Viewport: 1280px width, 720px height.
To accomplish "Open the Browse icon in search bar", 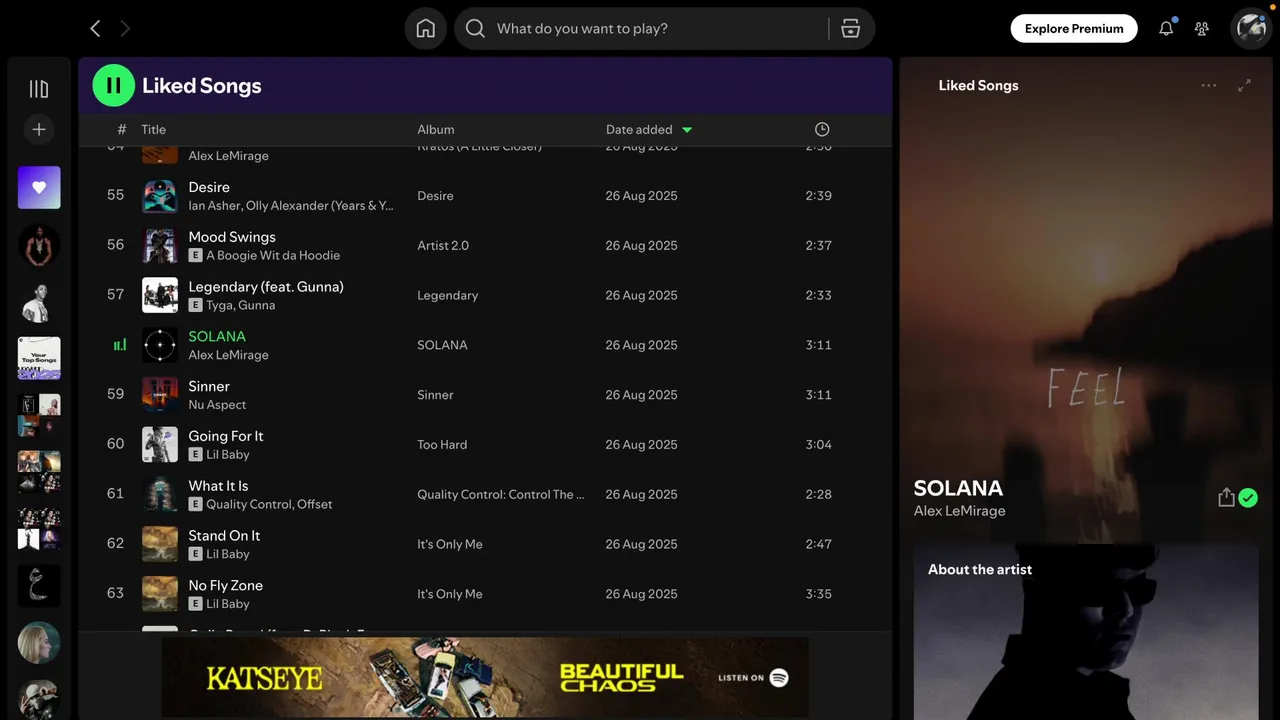I will [851, 29].
